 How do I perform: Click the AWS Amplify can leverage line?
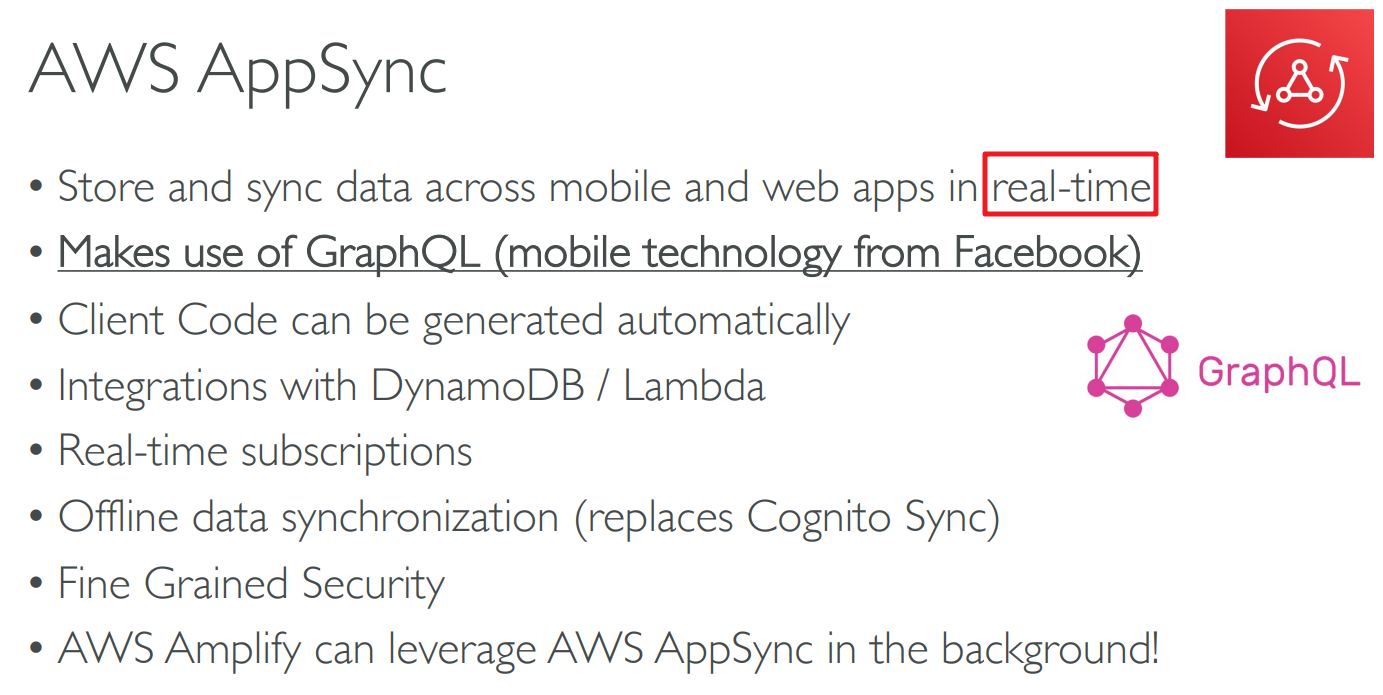tap(608, 649)
